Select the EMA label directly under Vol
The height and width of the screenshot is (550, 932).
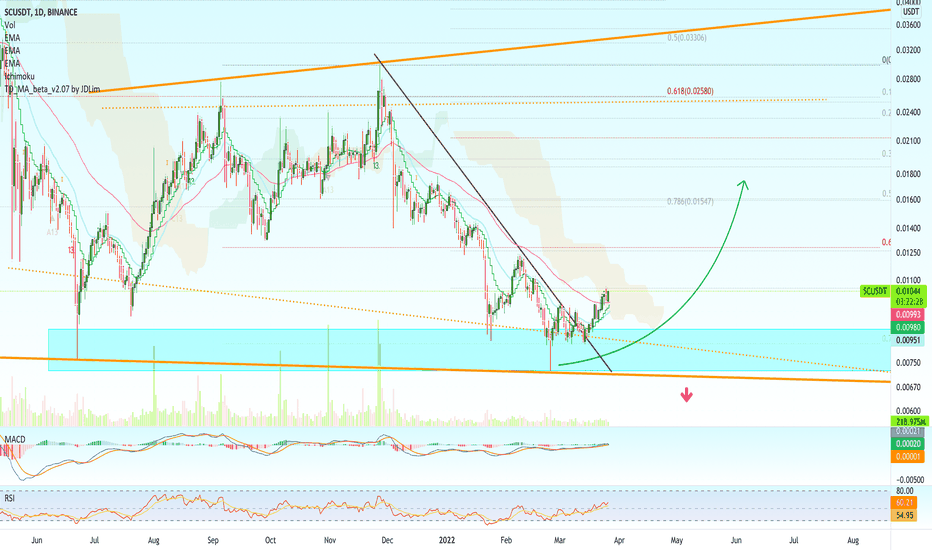(12, 37)
